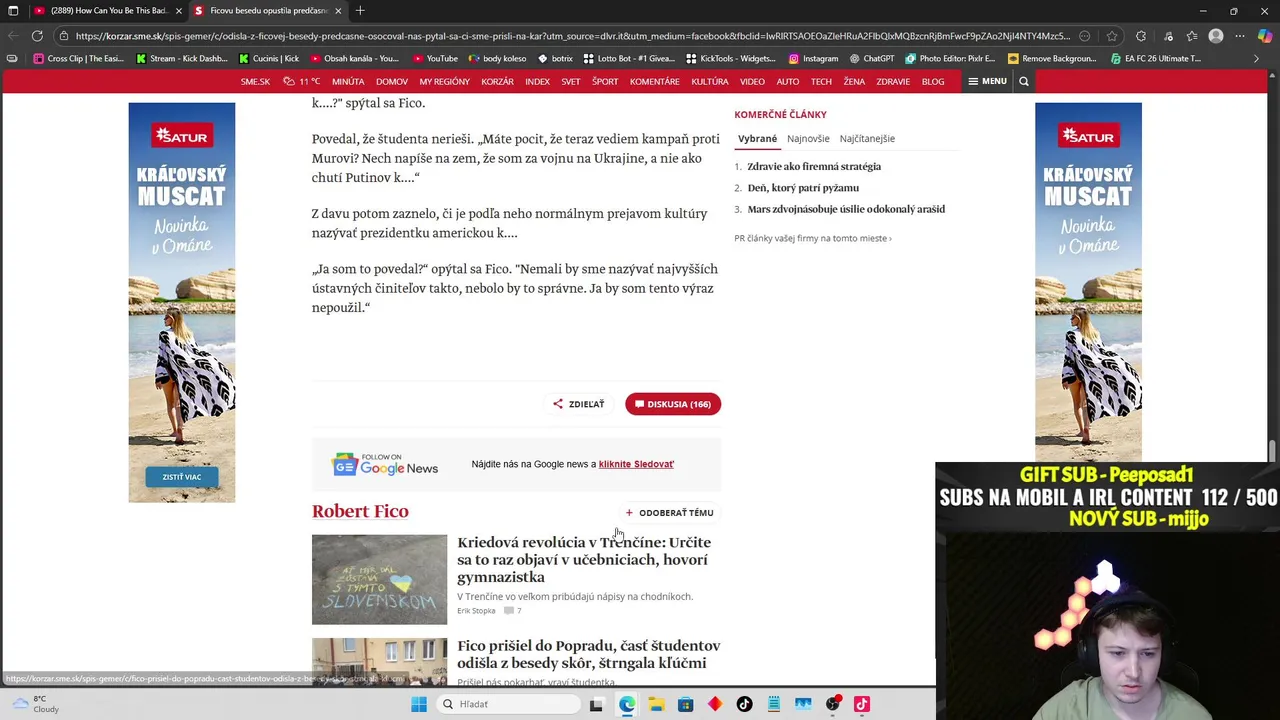This screenshot has width=1280, height=720.
Task: Click 'PR články vašej firmy' link
Action: coord(813,238)
